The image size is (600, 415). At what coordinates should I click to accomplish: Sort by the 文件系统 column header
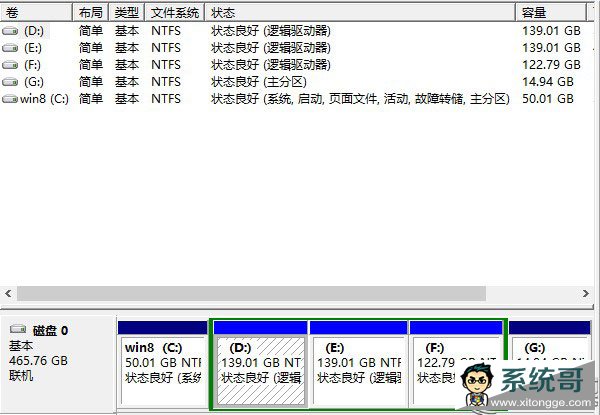pyautogui.click(x=174, y=13)
